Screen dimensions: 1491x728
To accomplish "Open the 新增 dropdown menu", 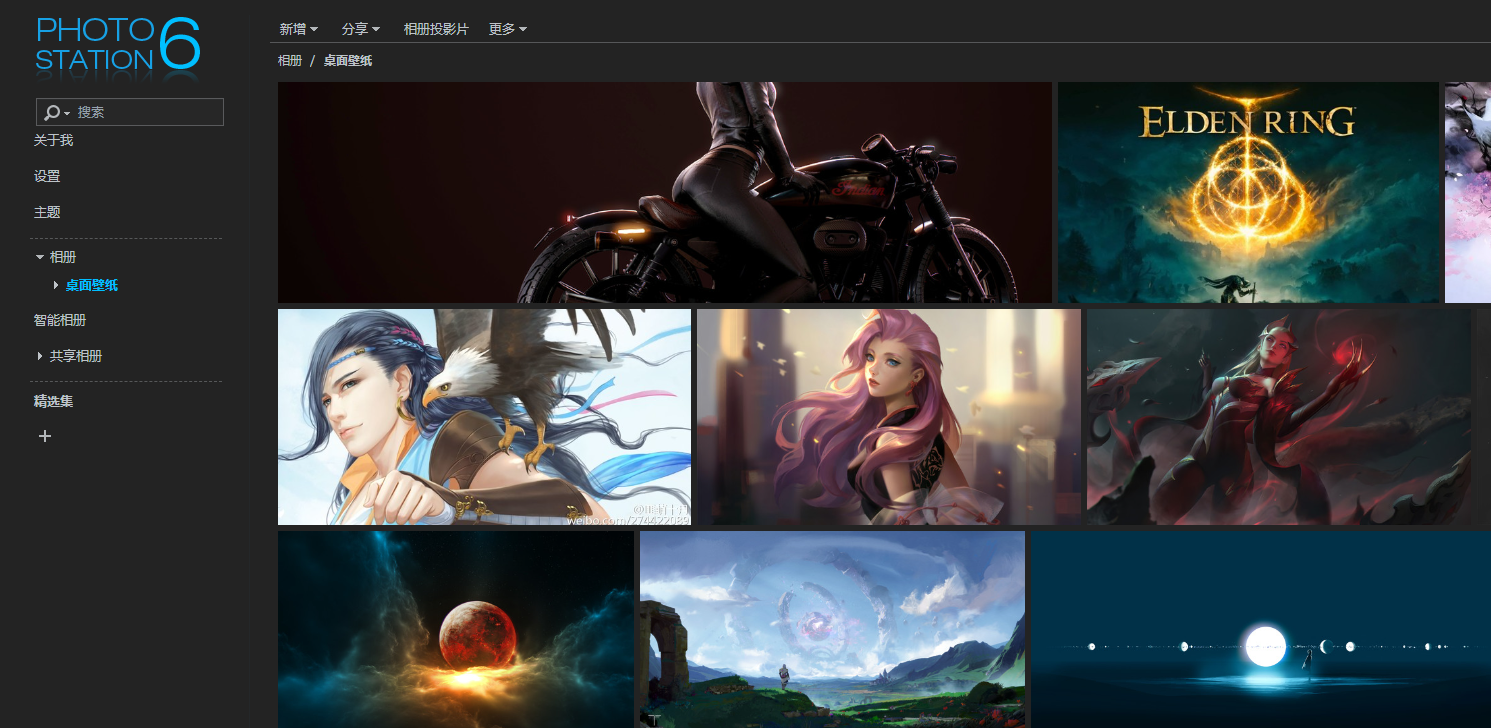I will pos(298,29).
